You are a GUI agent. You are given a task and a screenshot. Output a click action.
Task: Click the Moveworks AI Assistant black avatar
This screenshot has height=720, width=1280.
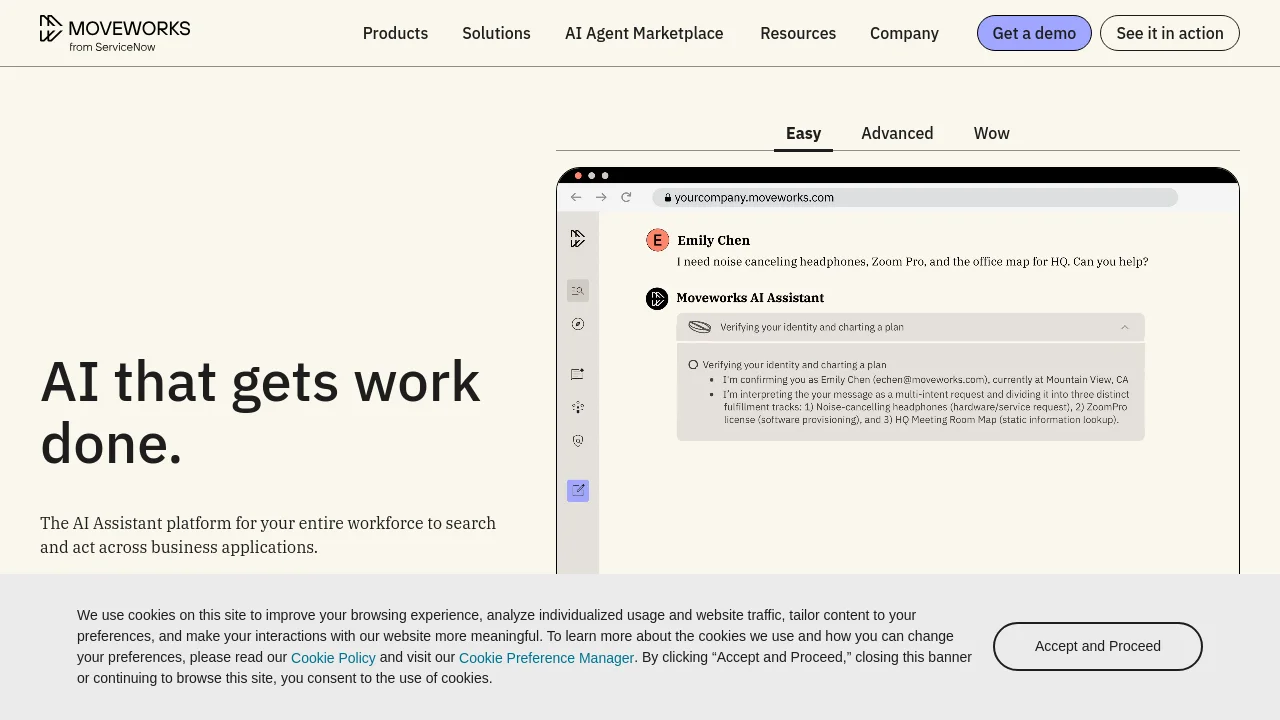[x=657, y=298]
